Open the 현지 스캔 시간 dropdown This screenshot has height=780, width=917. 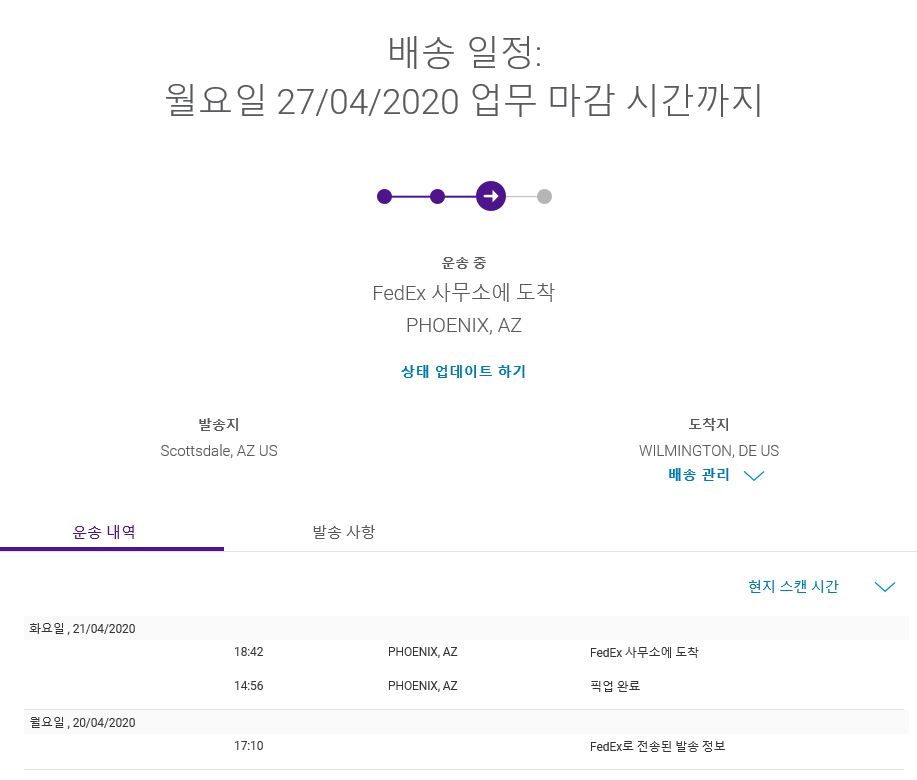pos(794,587)
